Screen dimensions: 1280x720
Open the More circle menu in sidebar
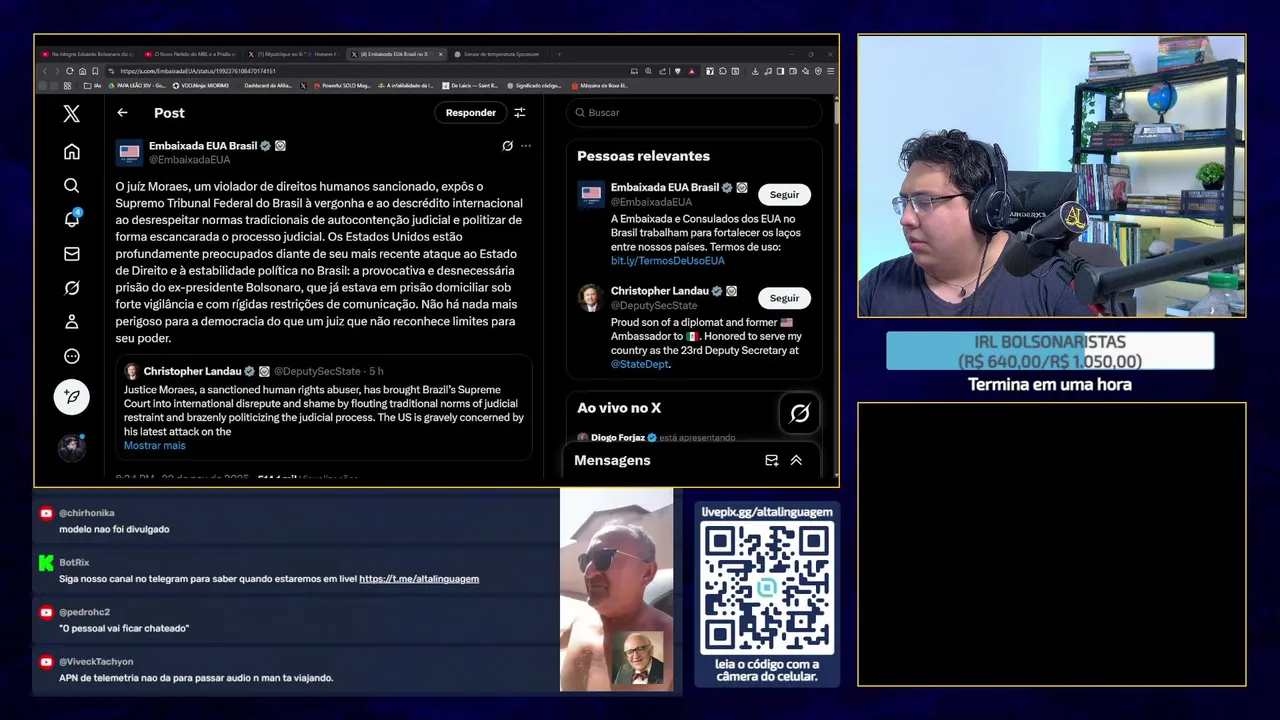(72, 356)
